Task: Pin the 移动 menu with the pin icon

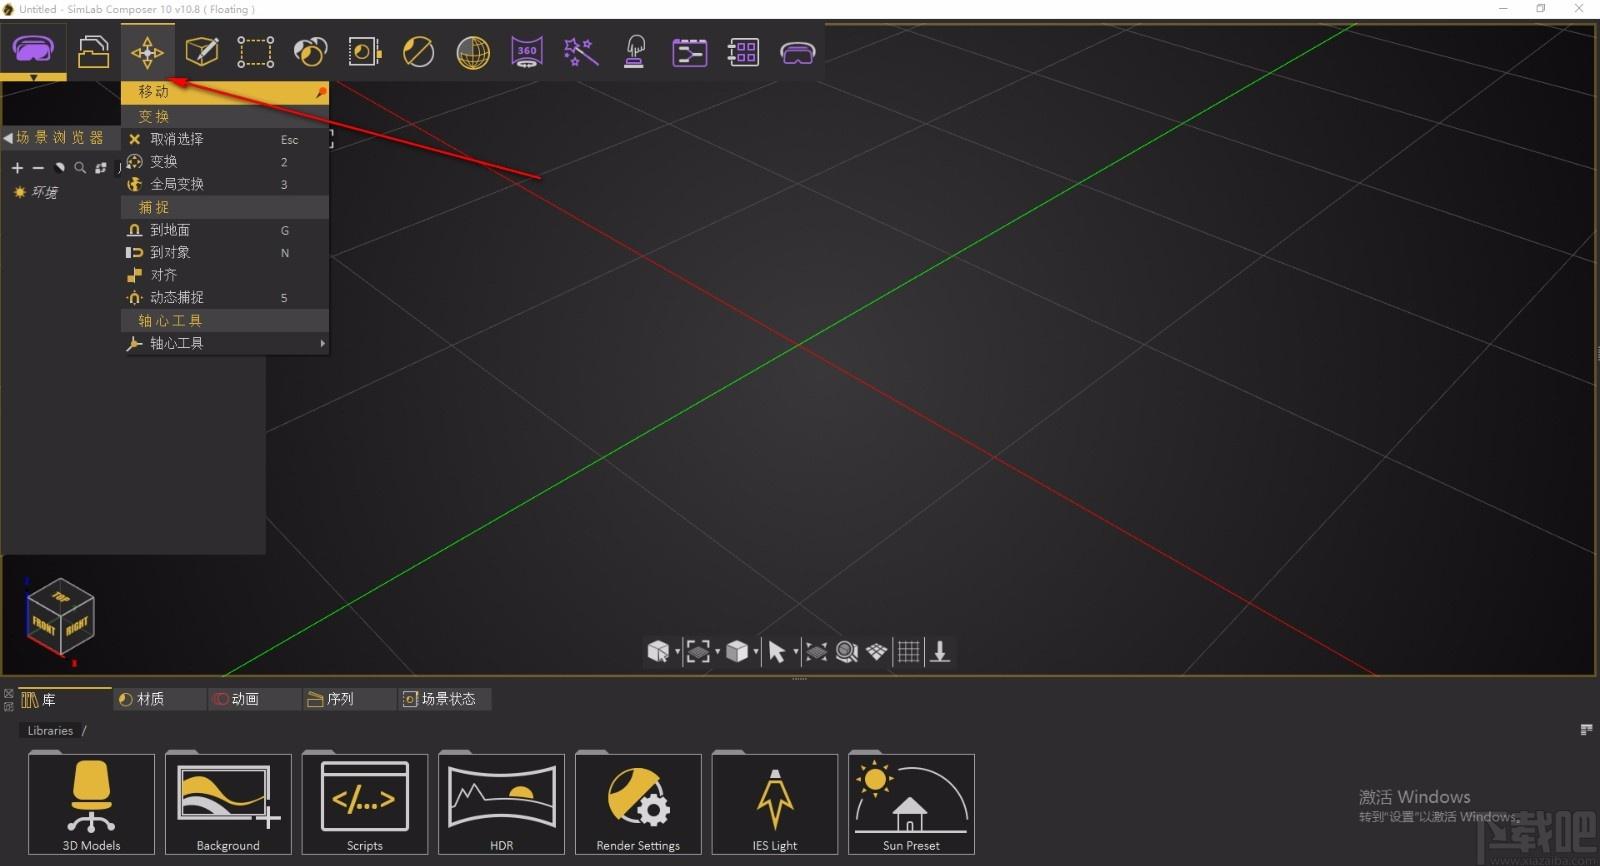Action: pos(321,92)
